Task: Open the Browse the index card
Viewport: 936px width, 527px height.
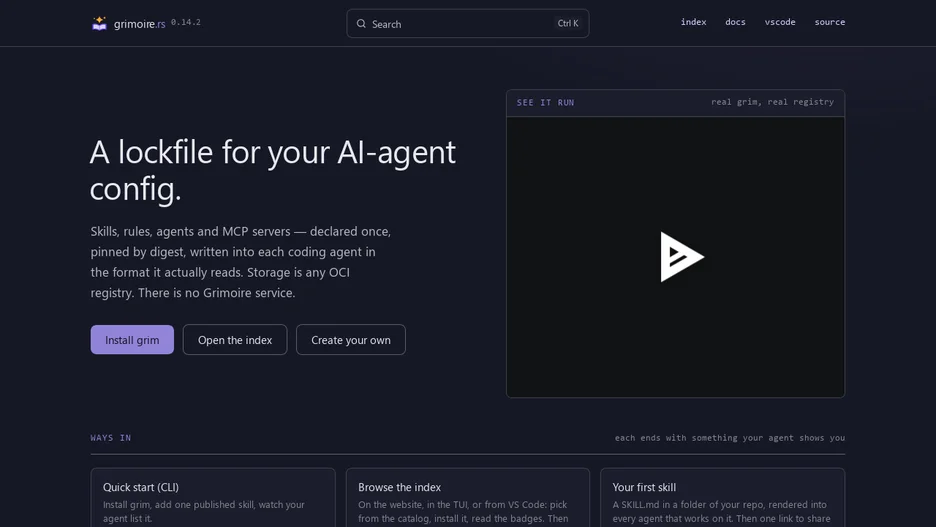Action: 467,498
